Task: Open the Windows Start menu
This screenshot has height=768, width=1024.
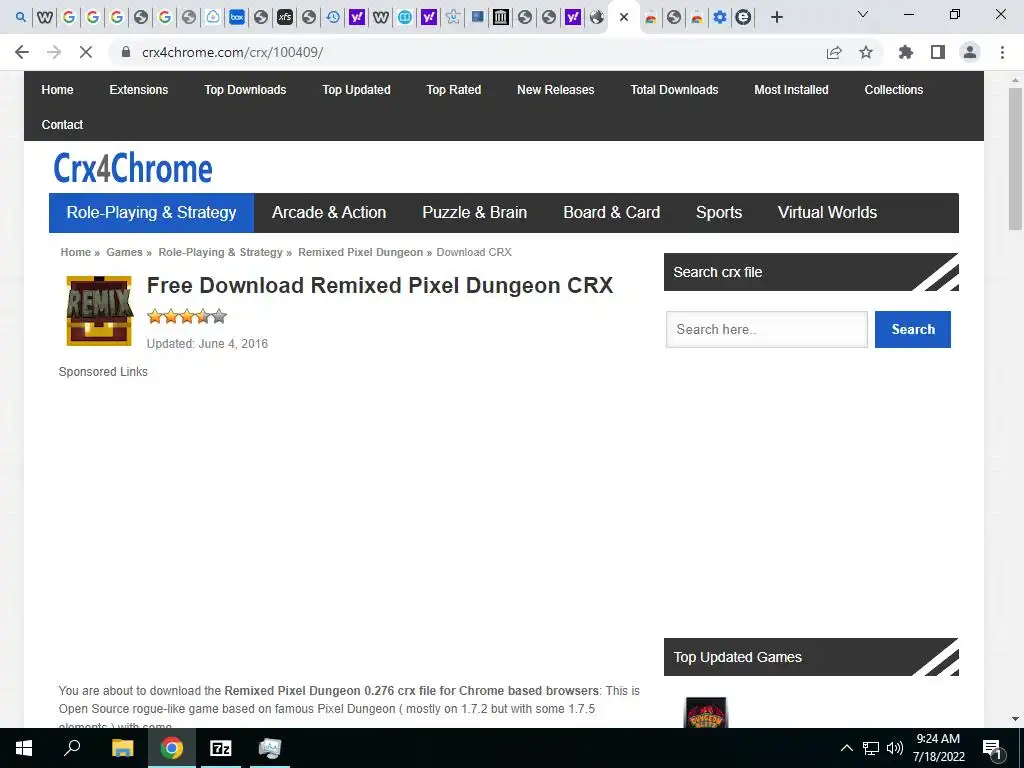Action: pyautogui.click(x=24, y=748)
